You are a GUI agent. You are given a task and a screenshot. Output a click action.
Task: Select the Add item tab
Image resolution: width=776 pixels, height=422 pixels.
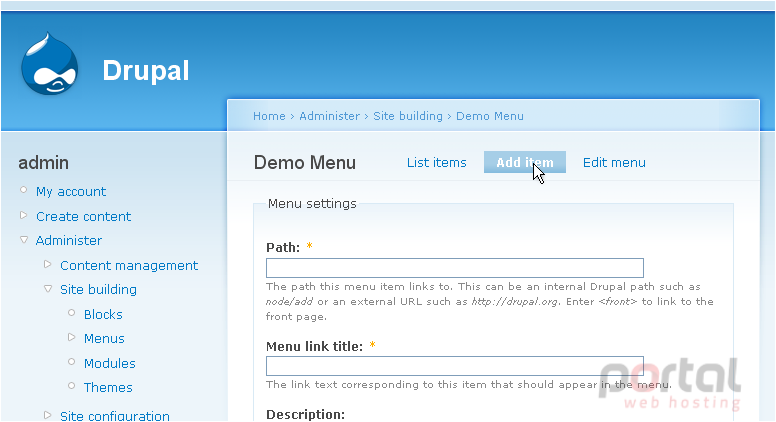[x=525, y=162]
